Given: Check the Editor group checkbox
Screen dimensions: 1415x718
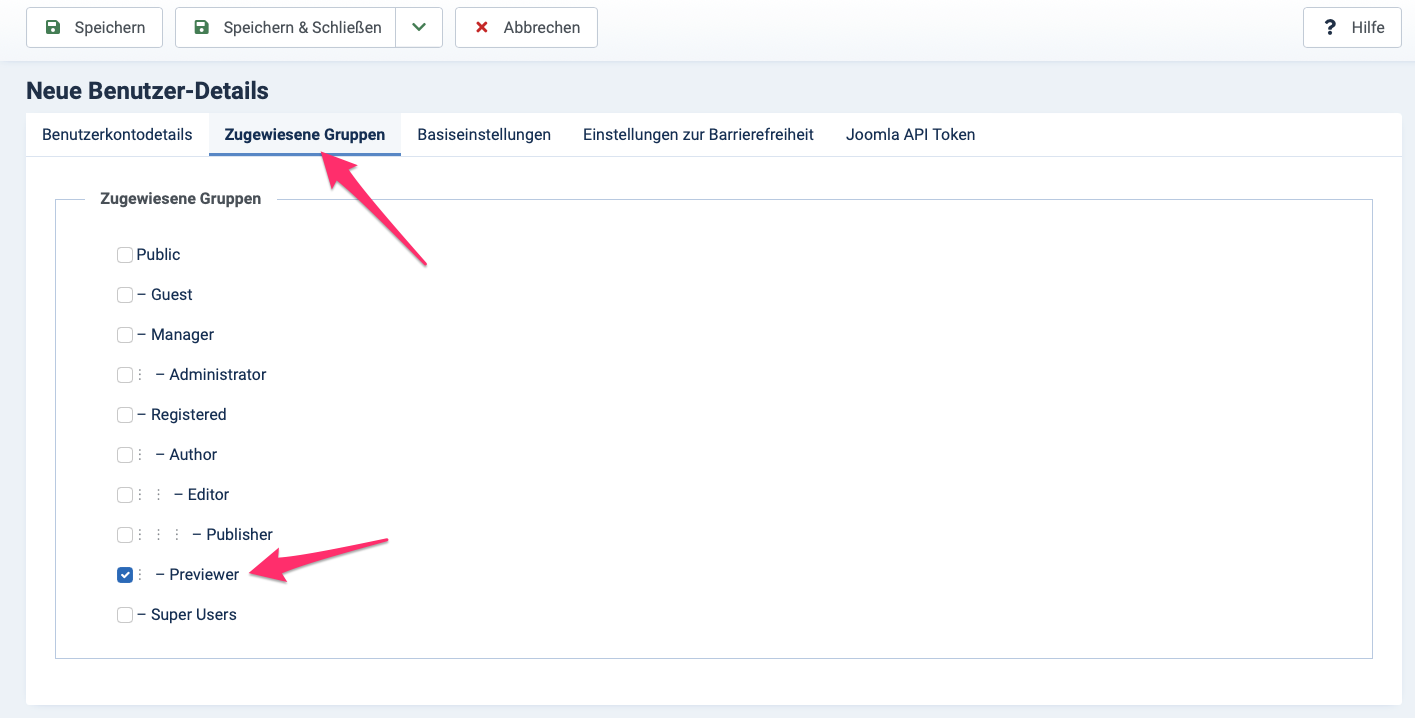Looking at the screenshot, I should (124, 494).
